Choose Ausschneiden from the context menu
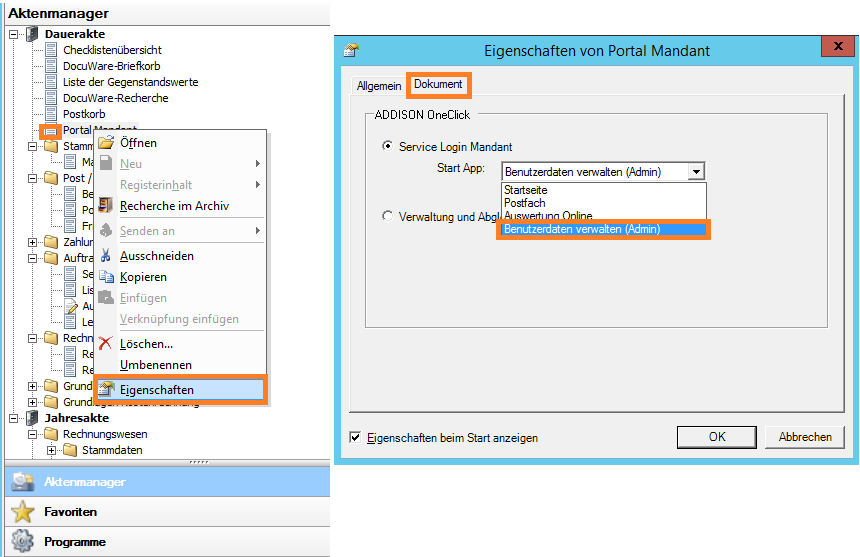This screenshot has width=860, height=557. (180, 255)
